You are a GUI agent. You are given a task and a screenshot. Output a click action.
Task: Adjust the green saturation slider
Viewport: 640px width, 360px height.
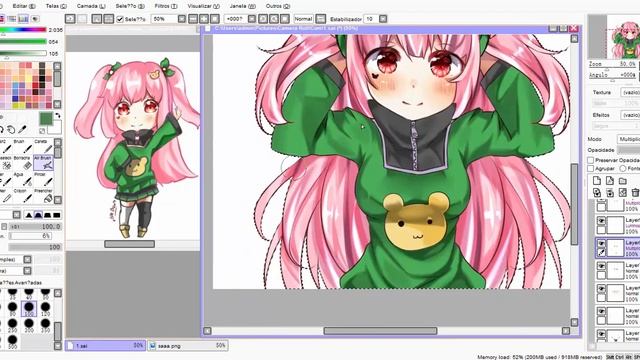(23, 42)
